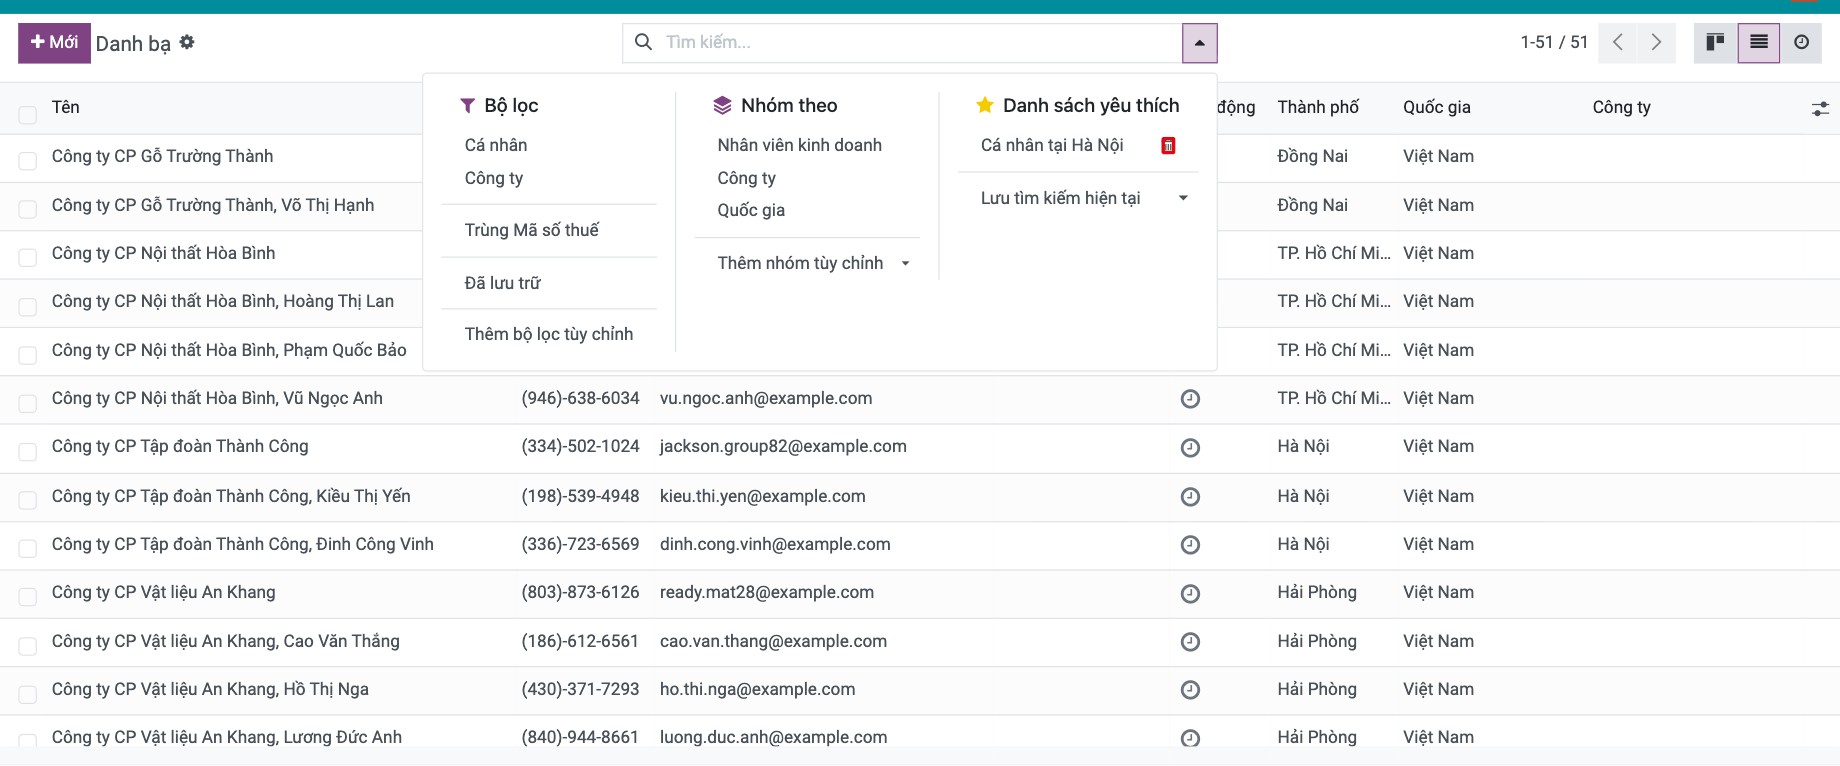Open activity clock for Cao Văn Thắng
Viewport: 1840px width, 766px height.
1190,642
